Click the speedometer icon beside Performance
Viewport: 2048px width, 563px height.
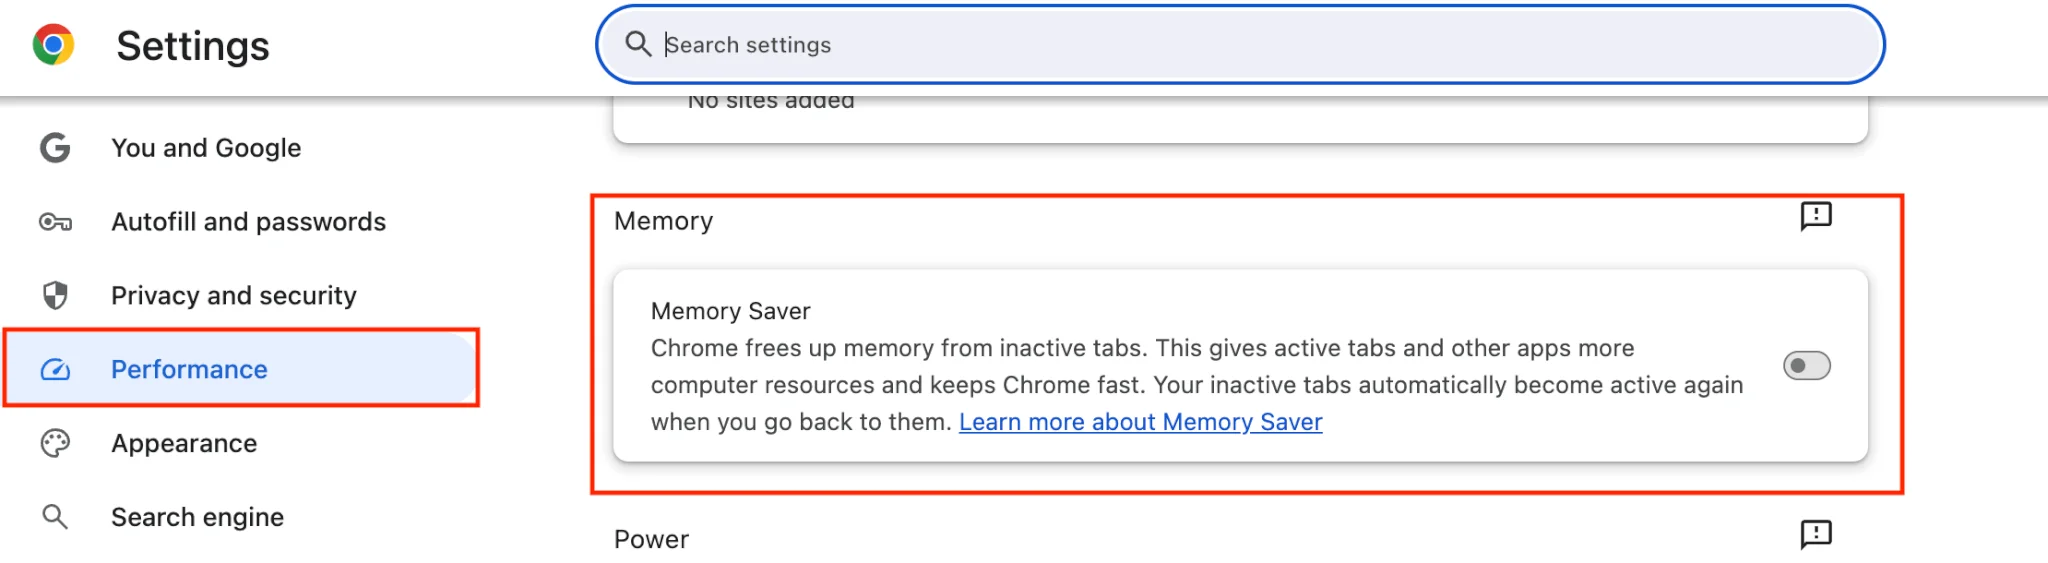[x=55, y=370]
